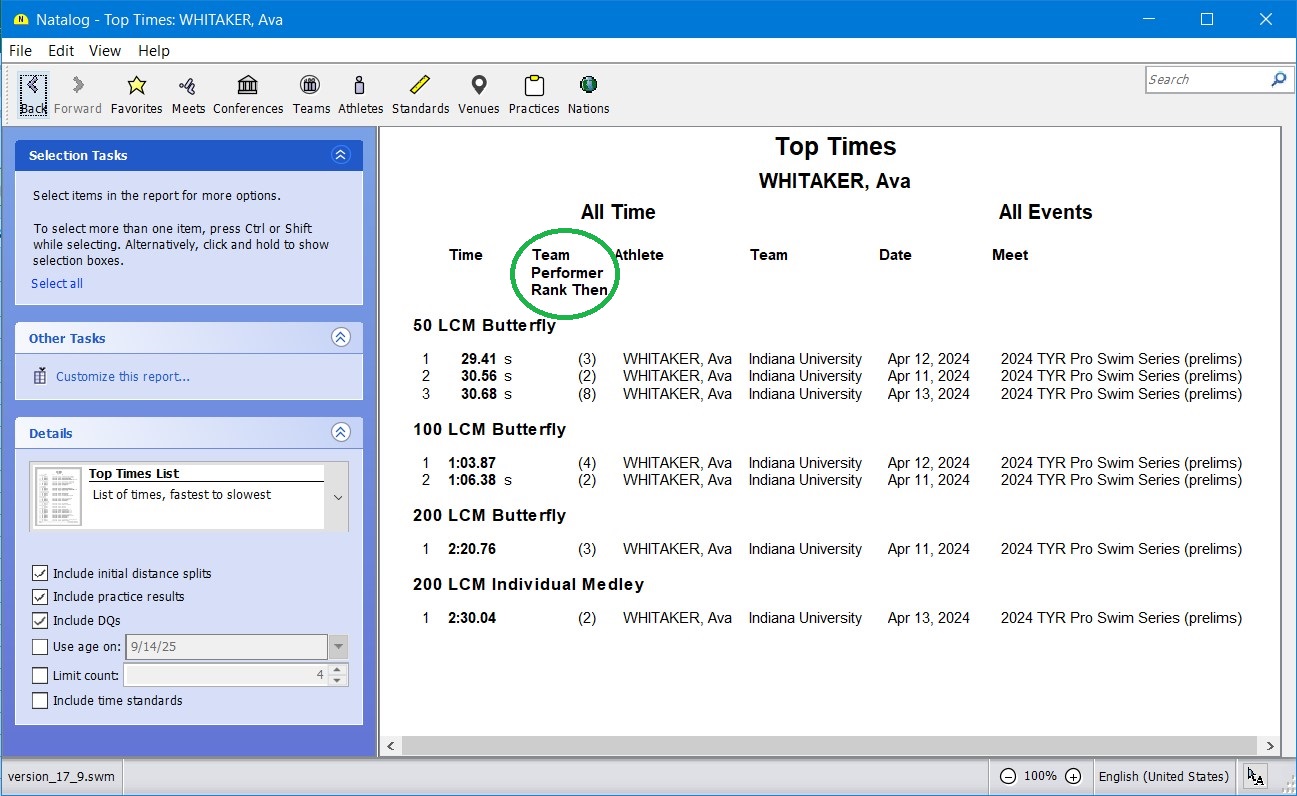Click the Back navigation arrow icon
Viewport: 1297px width, 796px height.
[x=33, y=86]
